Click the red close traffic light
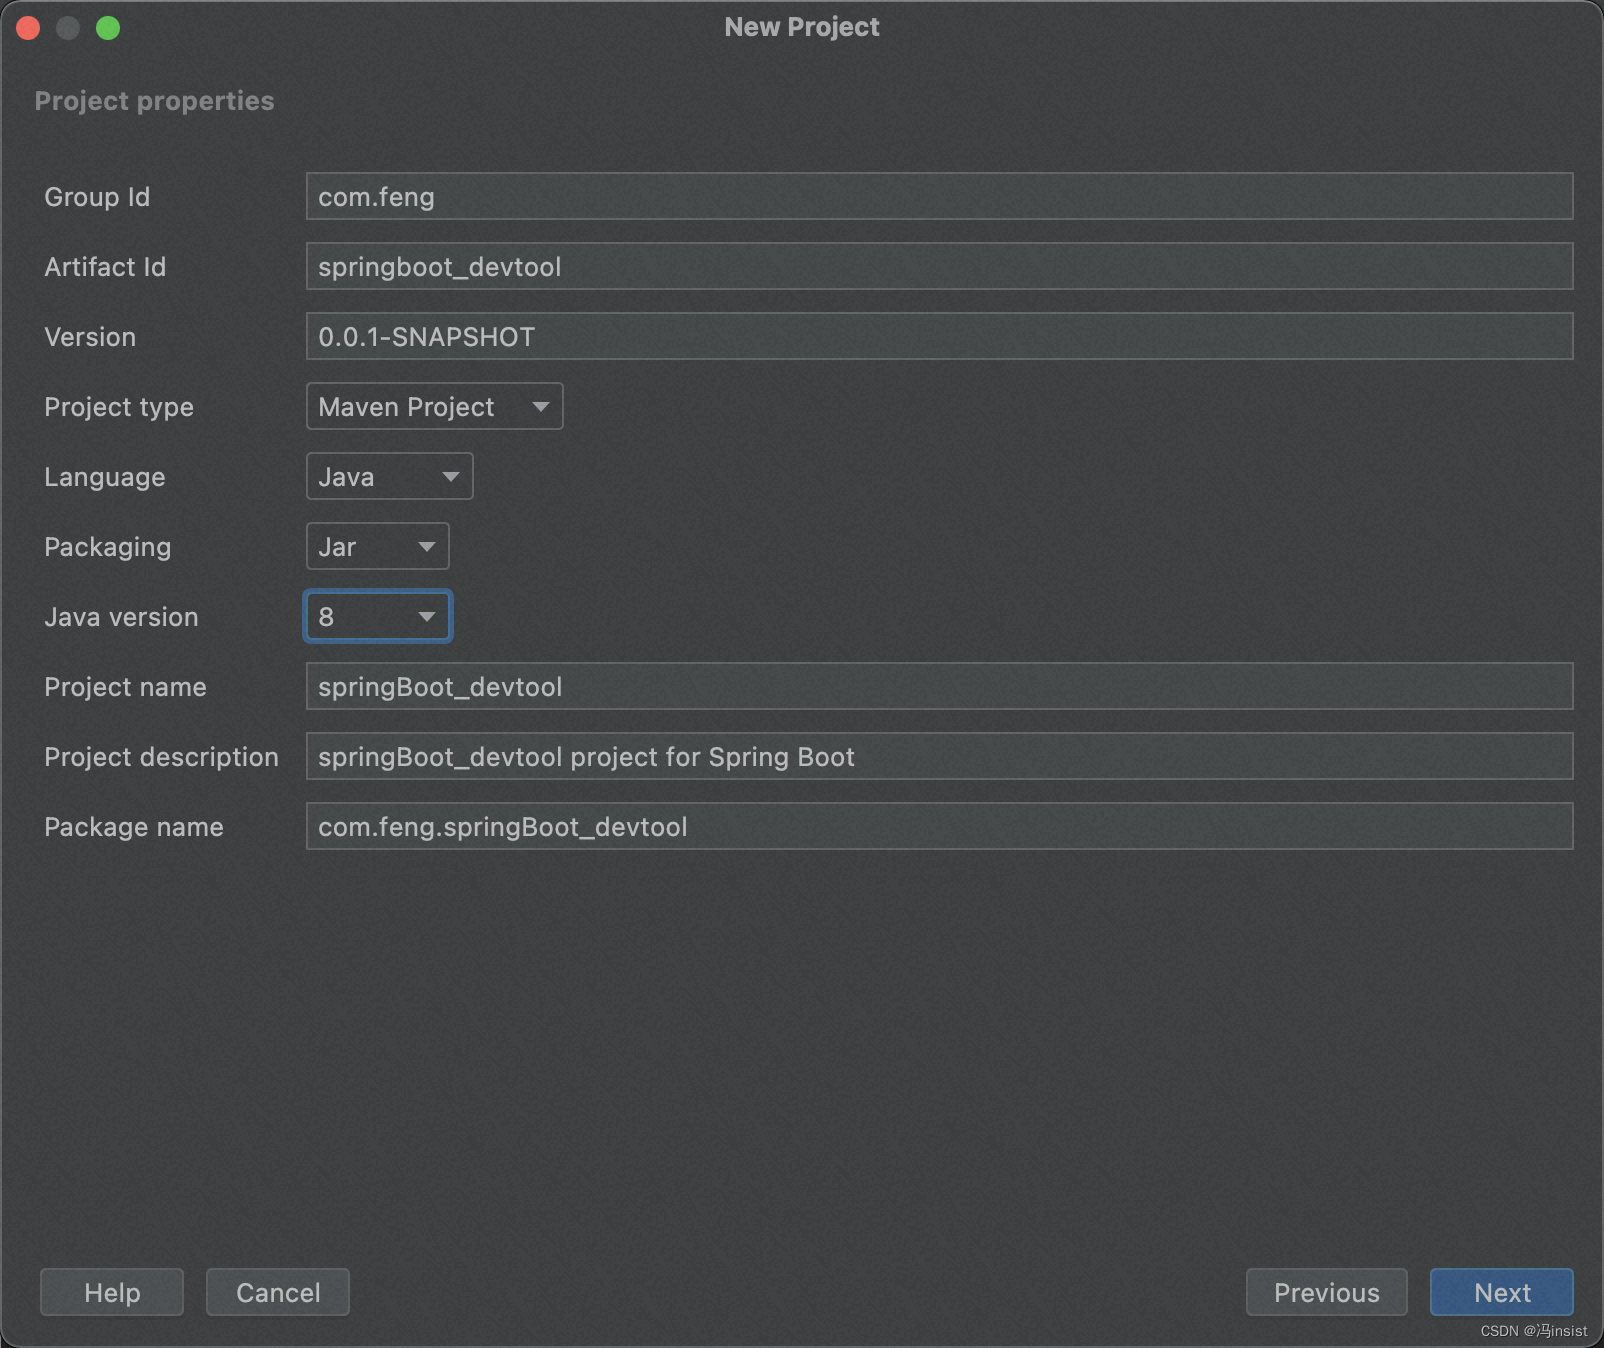The height and width of the screenshot is (1348, 1604). [28, 27]
